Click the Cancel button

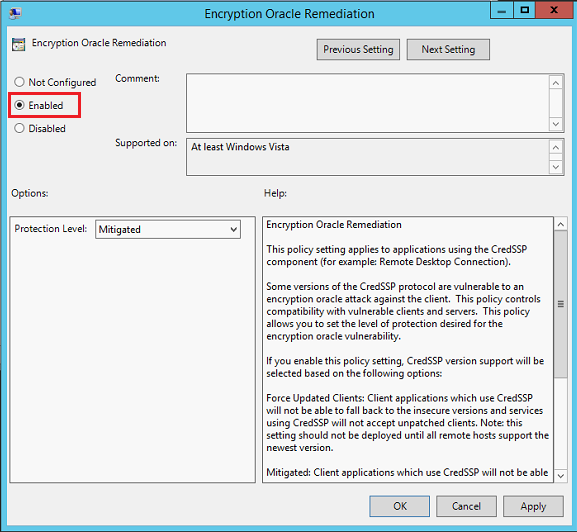[466, 506]
